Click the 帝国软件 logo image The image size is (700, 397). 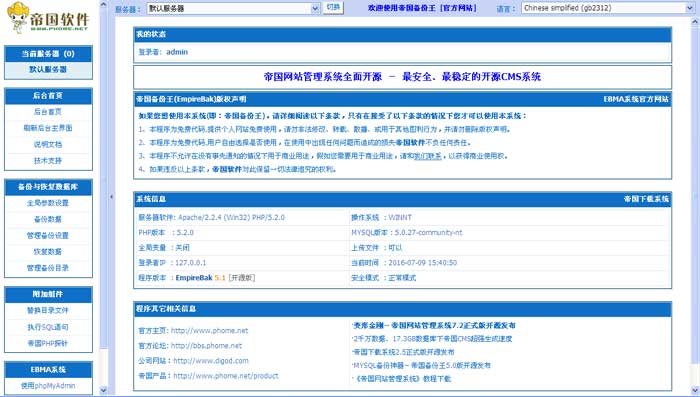48,18
